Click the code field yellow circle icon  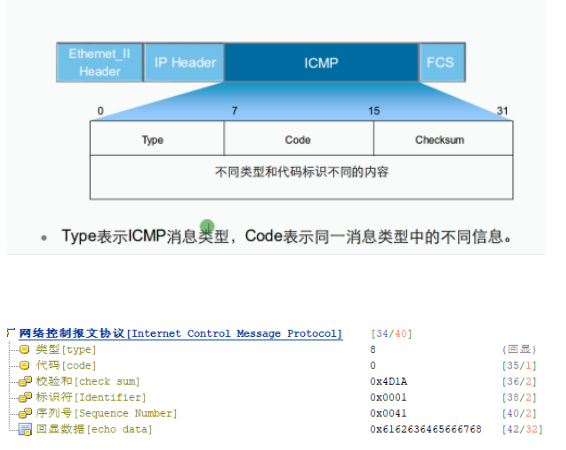[x=24, y=366]
